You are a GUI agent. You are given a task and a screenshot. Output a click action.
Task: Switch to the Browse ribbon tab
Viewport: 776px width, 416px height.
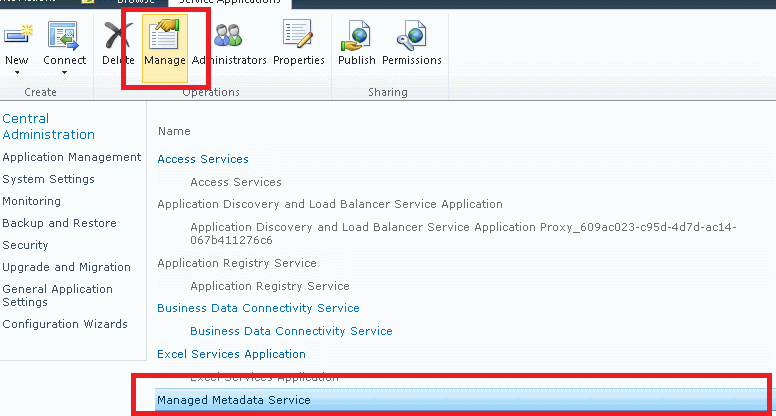(x=136, y=2)
